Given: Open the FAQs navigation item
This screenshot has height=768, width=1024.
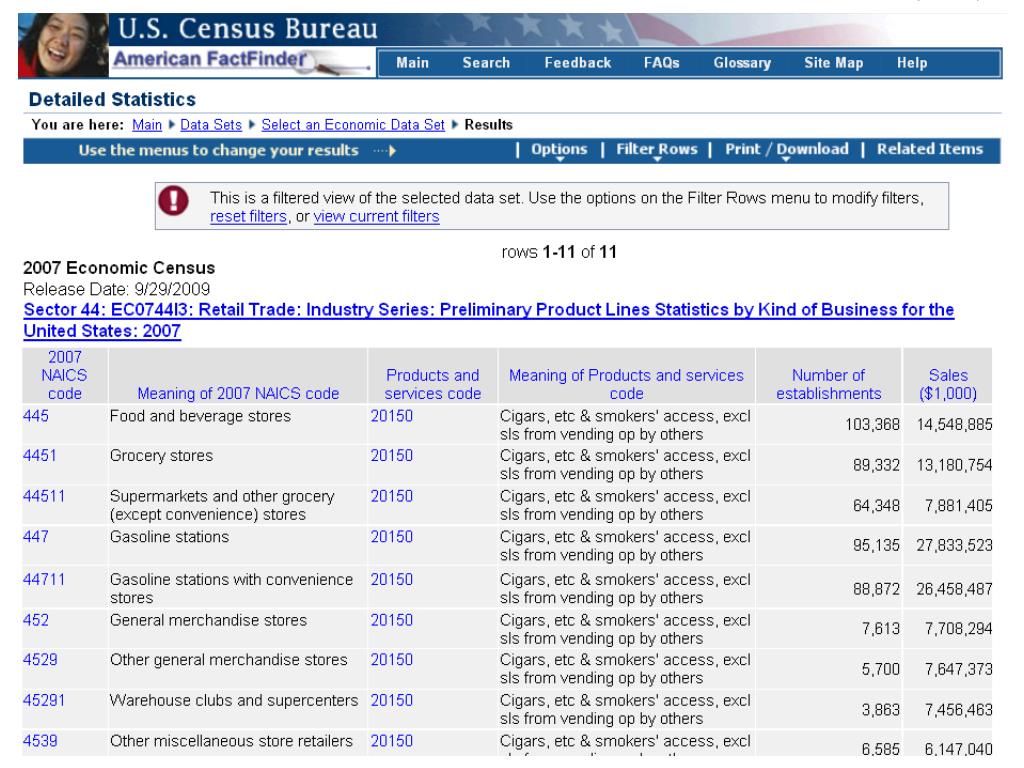Looking at the screenshot, I should tap(662, 63).
